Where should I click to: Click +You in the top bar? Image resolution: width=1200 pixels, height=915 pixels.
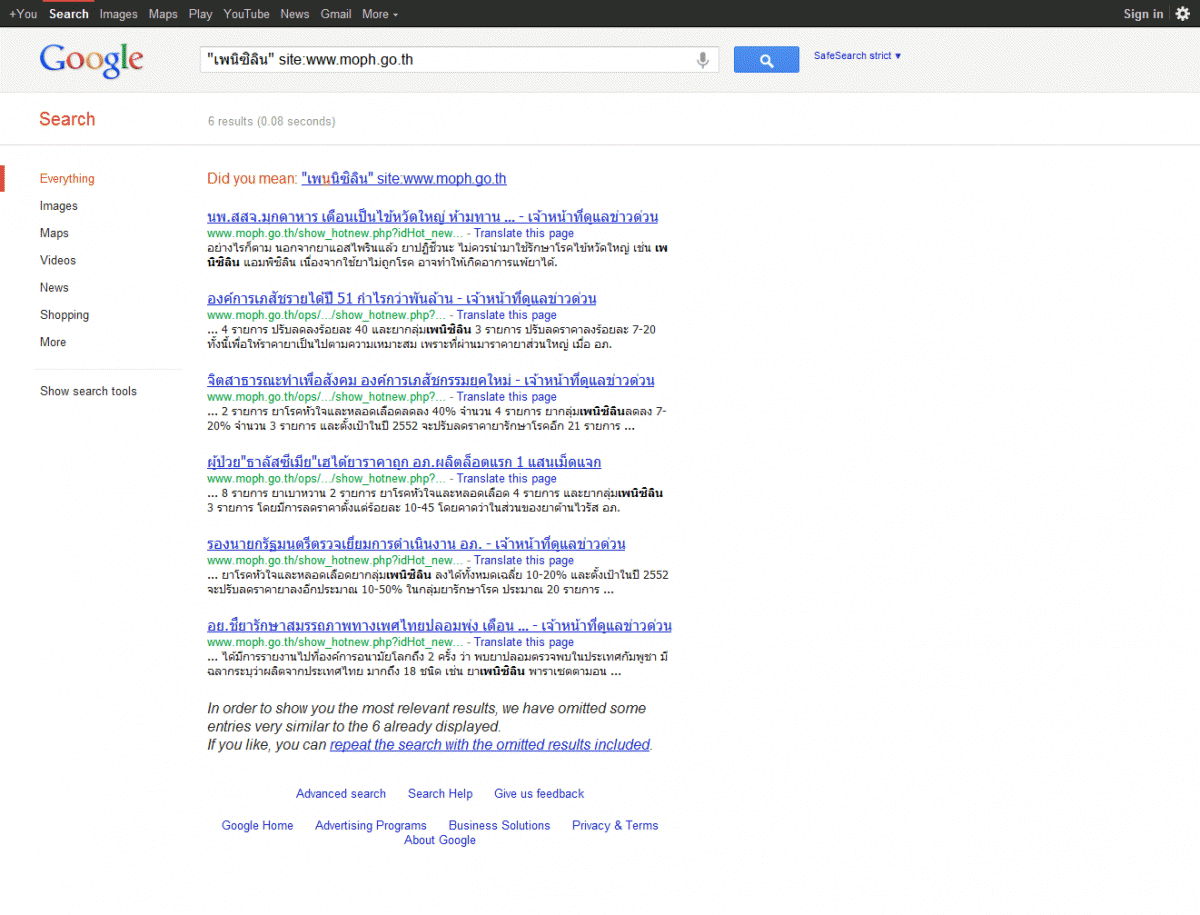23,14
